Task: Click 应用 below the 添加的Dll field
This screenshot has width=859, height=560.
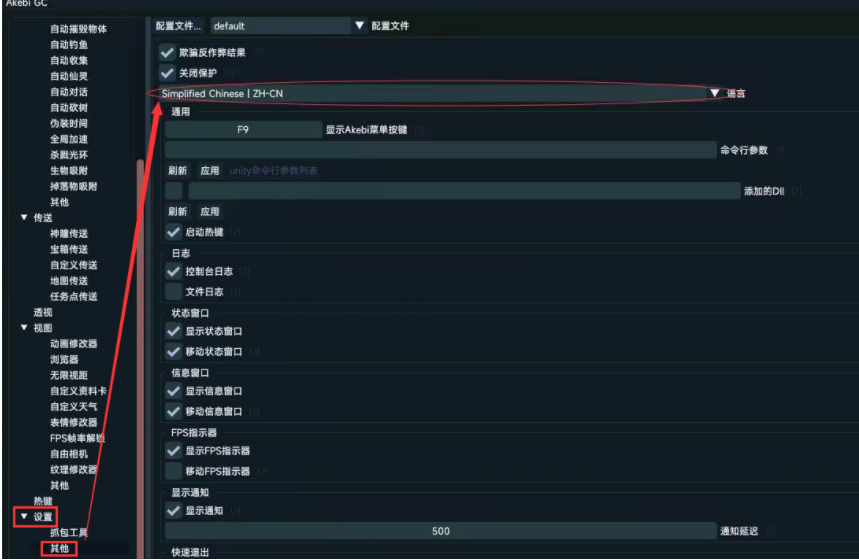Action: [209, 212]
